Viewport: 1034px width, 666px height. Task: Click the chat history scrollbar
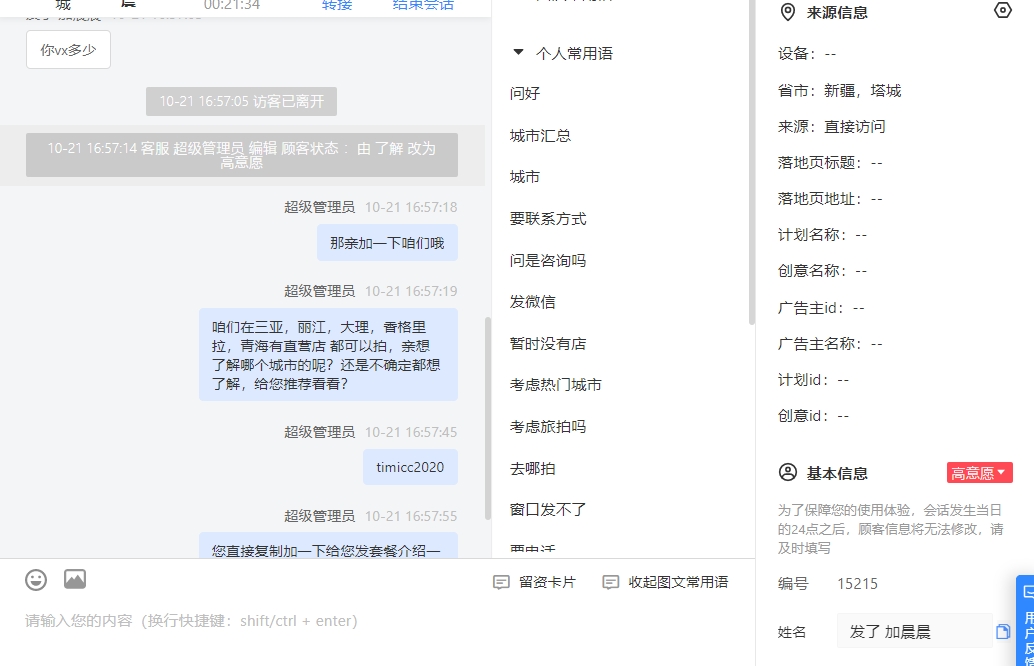point(488,418)
